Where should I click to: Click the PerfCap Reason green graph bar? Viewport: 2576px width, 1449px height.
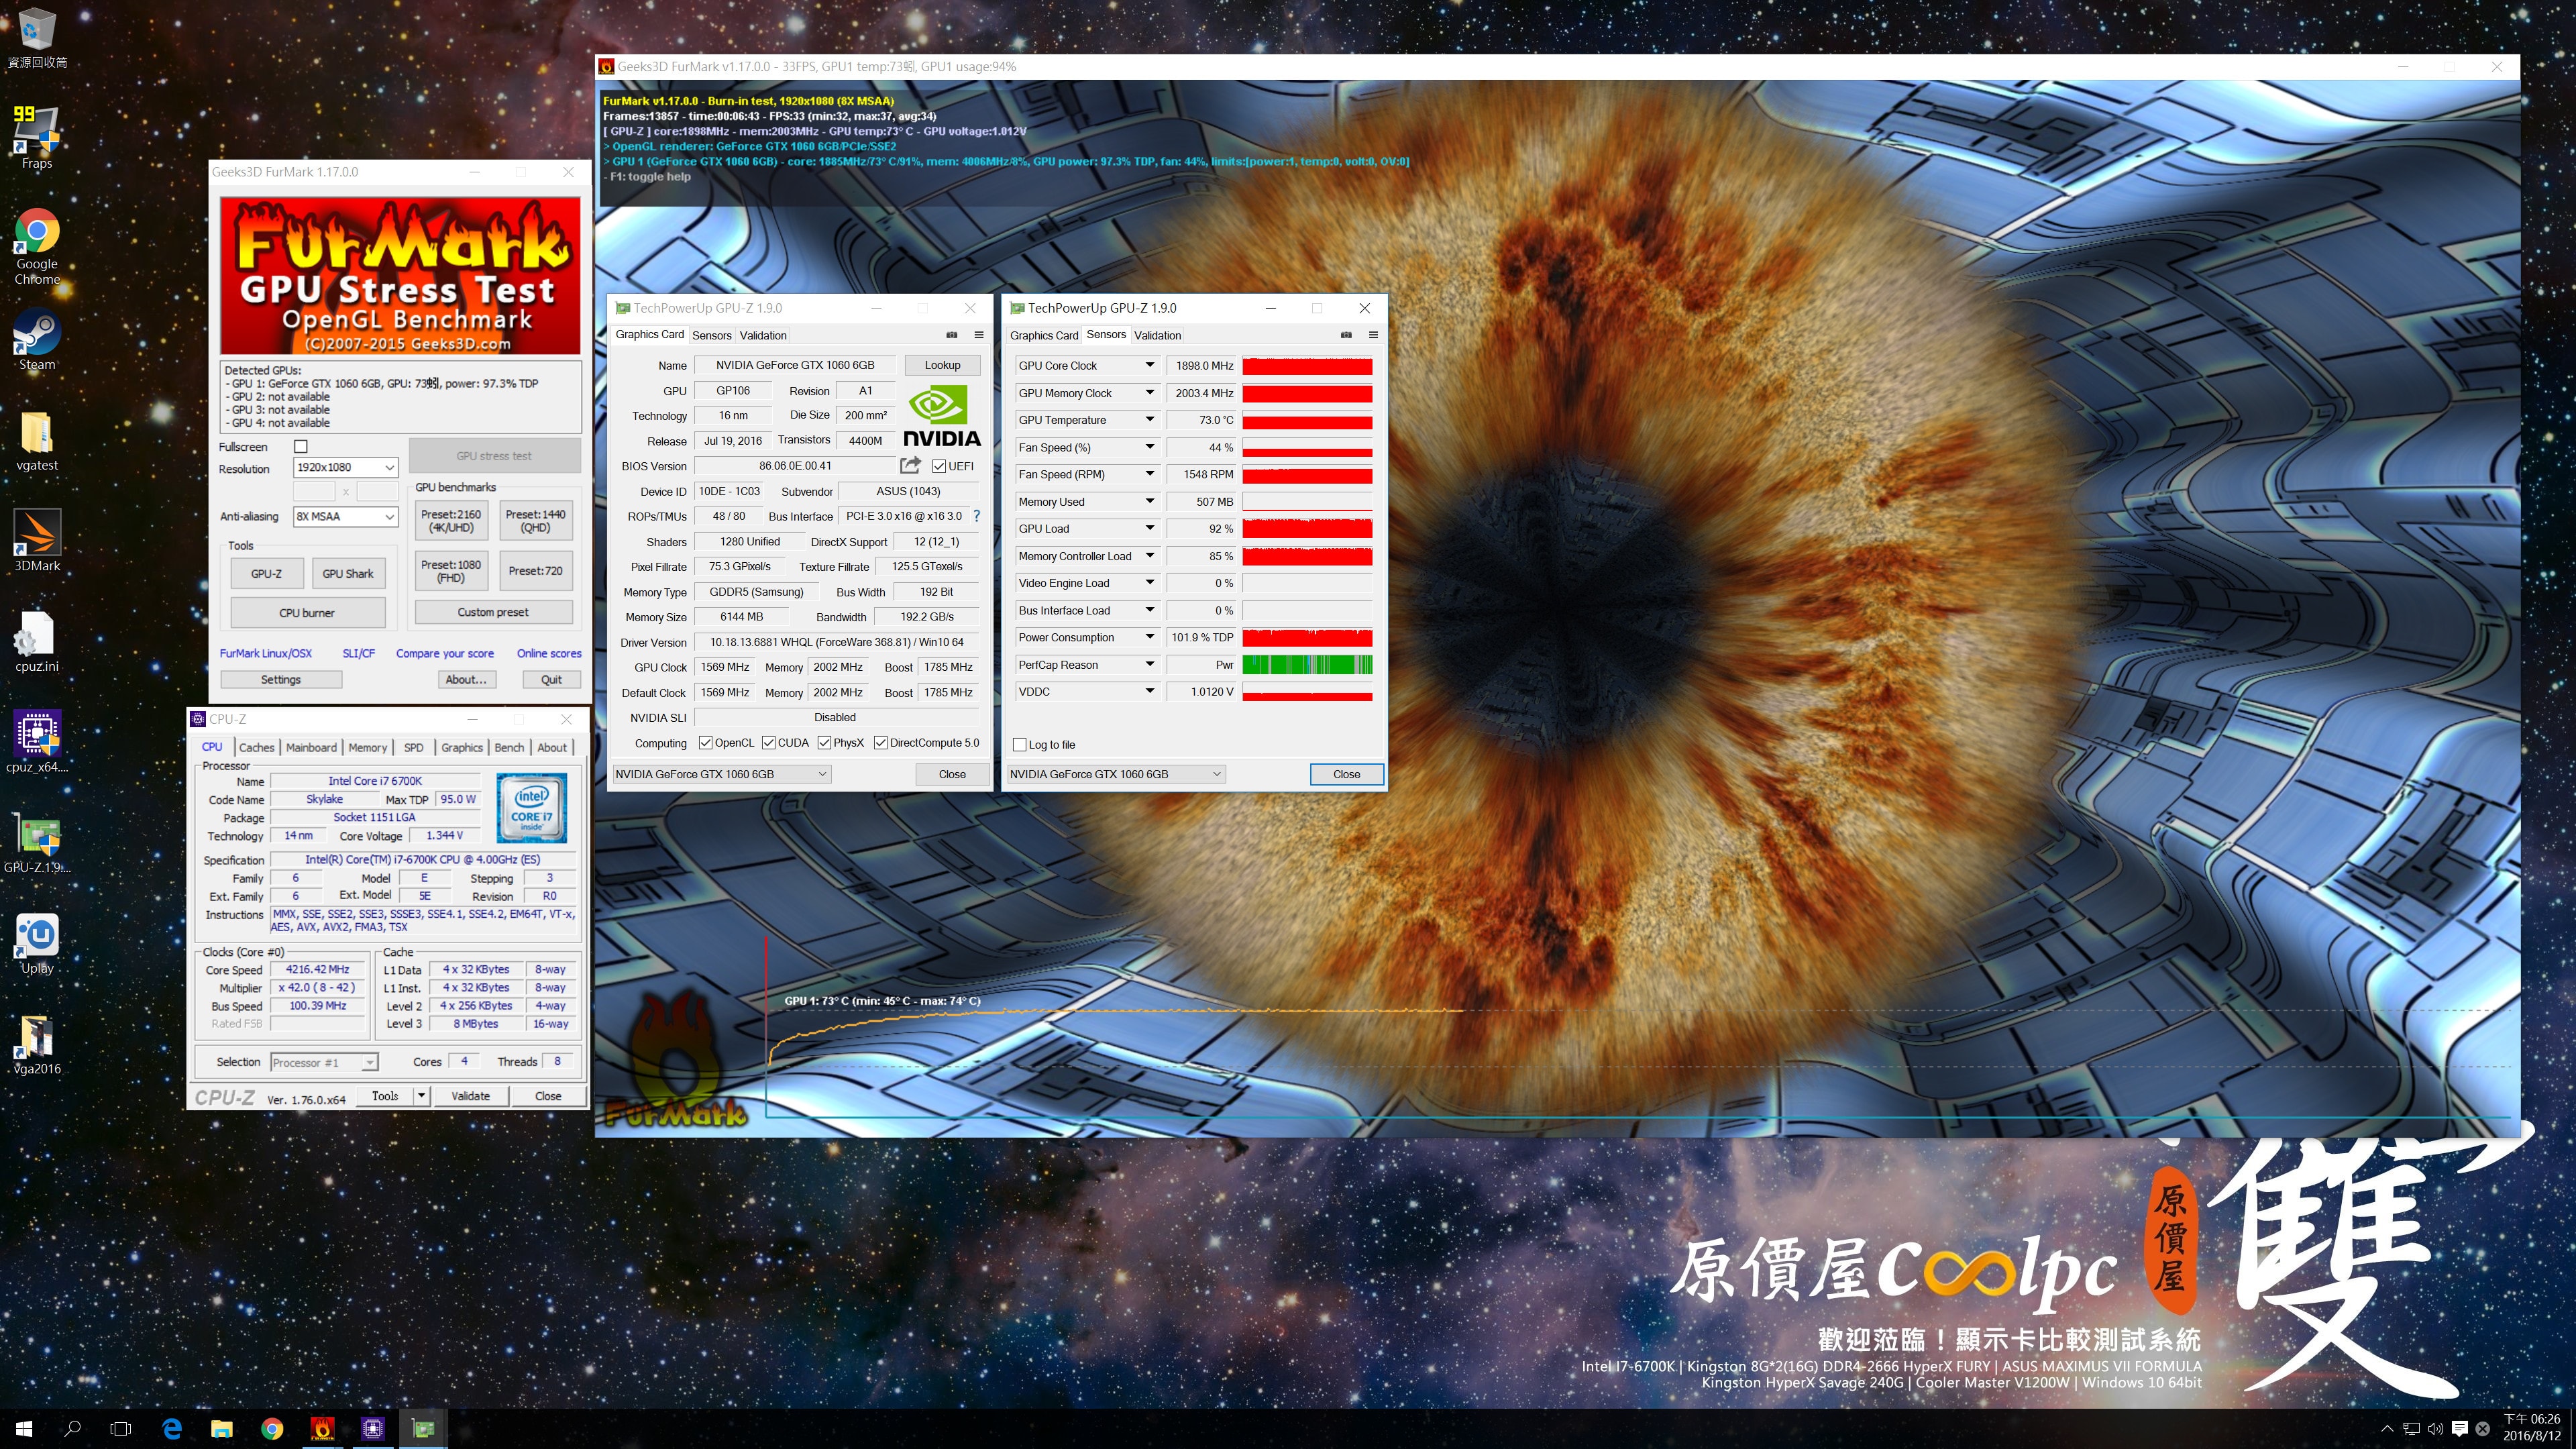1307,664
